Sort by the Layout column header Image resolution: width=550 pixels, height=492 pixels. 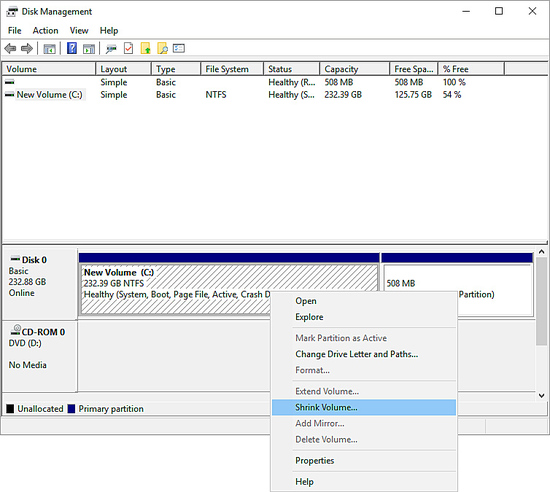click(x=123, y=69)
